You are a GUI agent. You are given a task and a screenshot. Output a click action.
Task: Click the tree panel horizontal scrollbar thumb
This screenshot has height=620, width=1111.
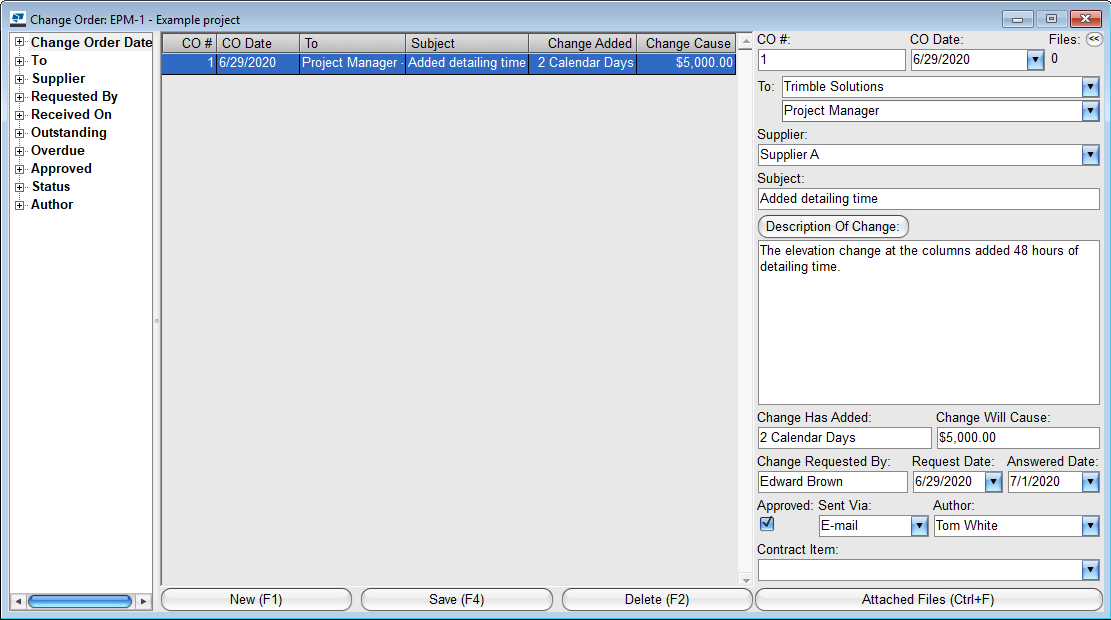(80, 601)
